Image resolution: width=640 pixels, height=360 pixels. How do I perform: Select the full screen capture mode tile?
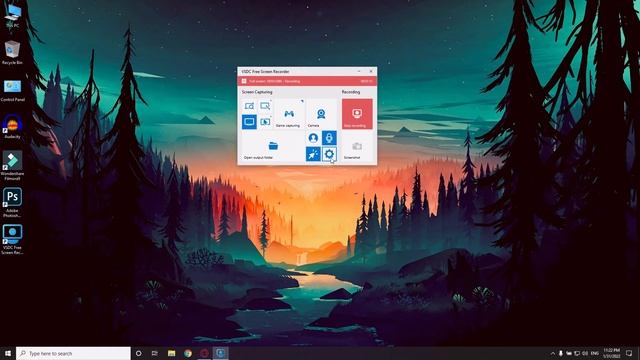[x=249, y=122]
